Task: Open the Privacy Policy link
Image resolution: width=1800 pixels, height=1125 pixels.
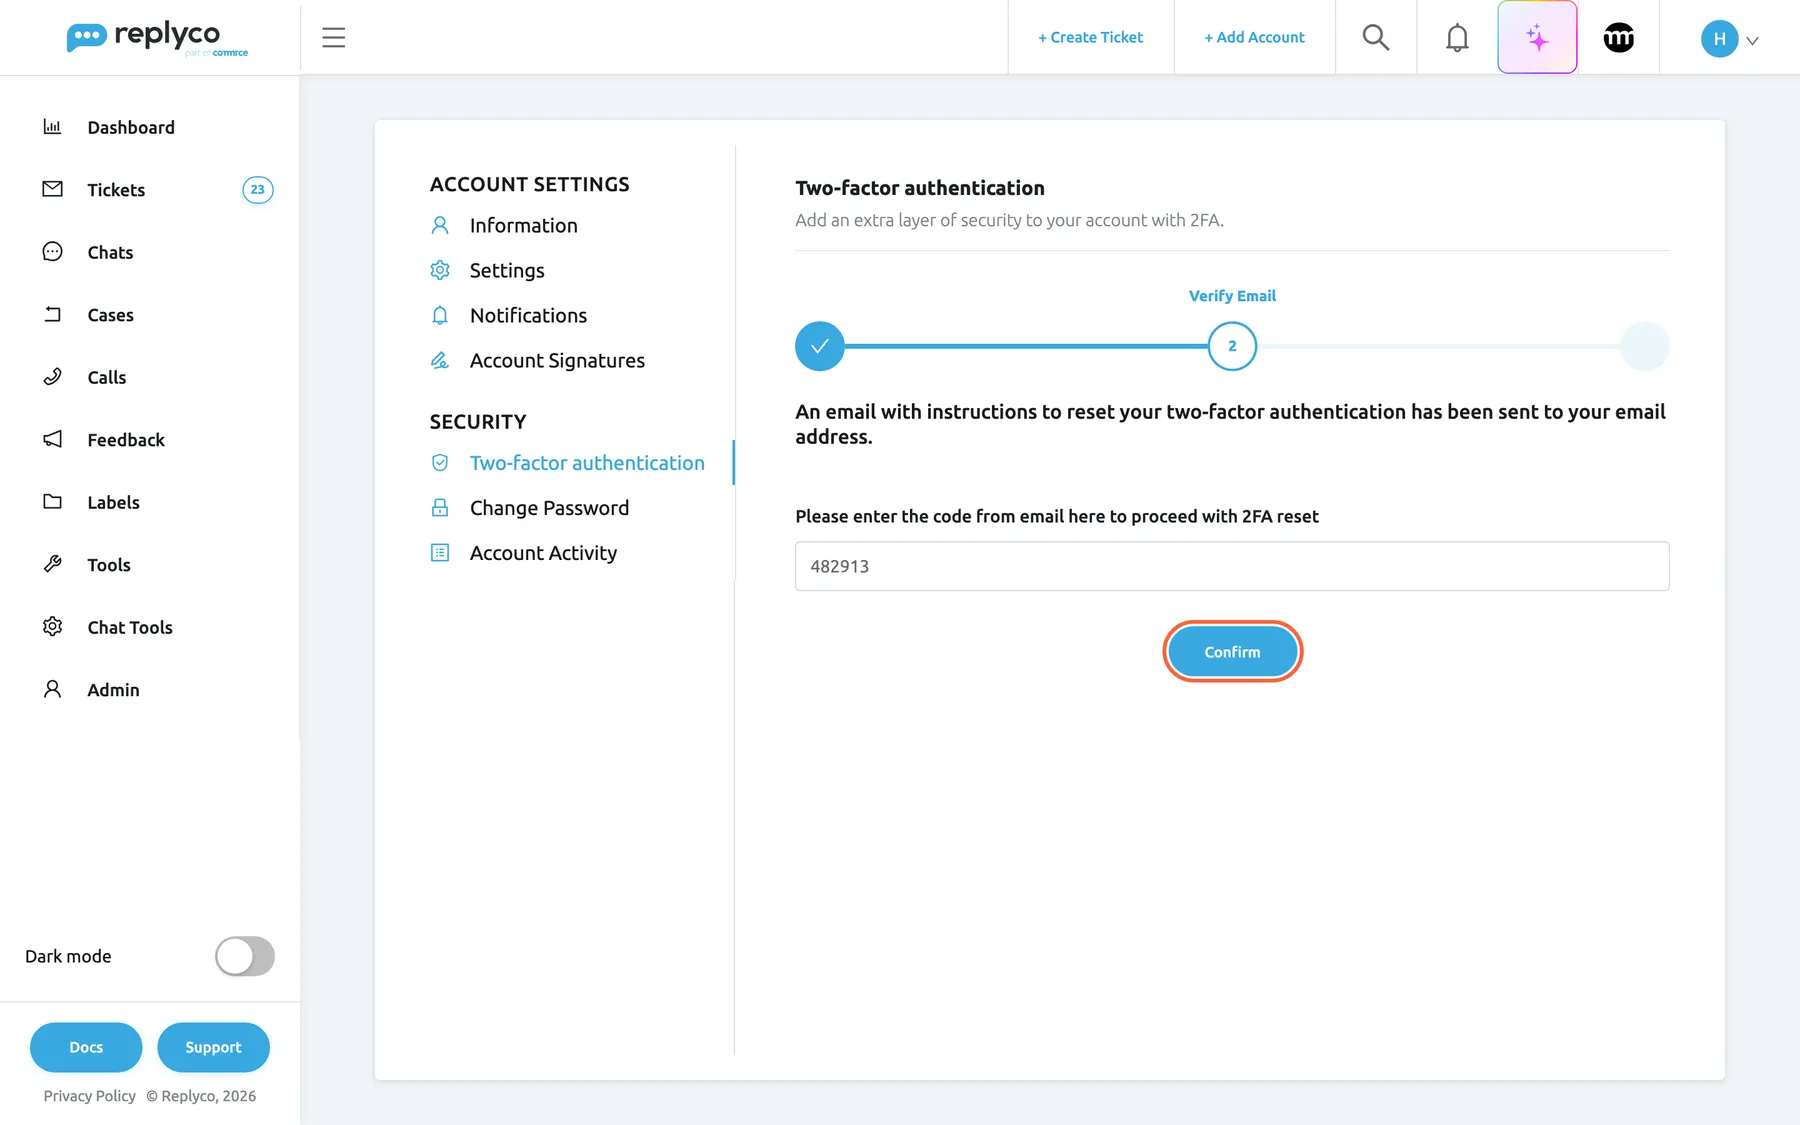Action: click(89, 1096)
